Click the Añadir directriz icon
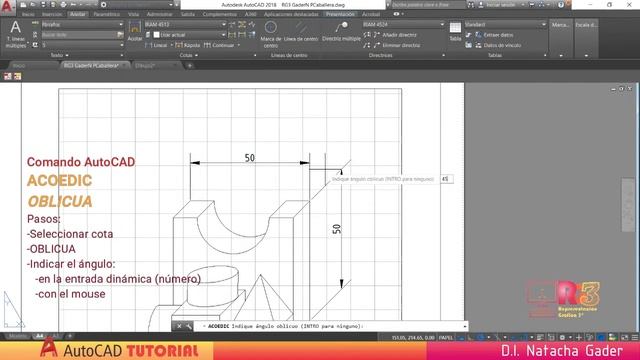 [x=377, y=35]
